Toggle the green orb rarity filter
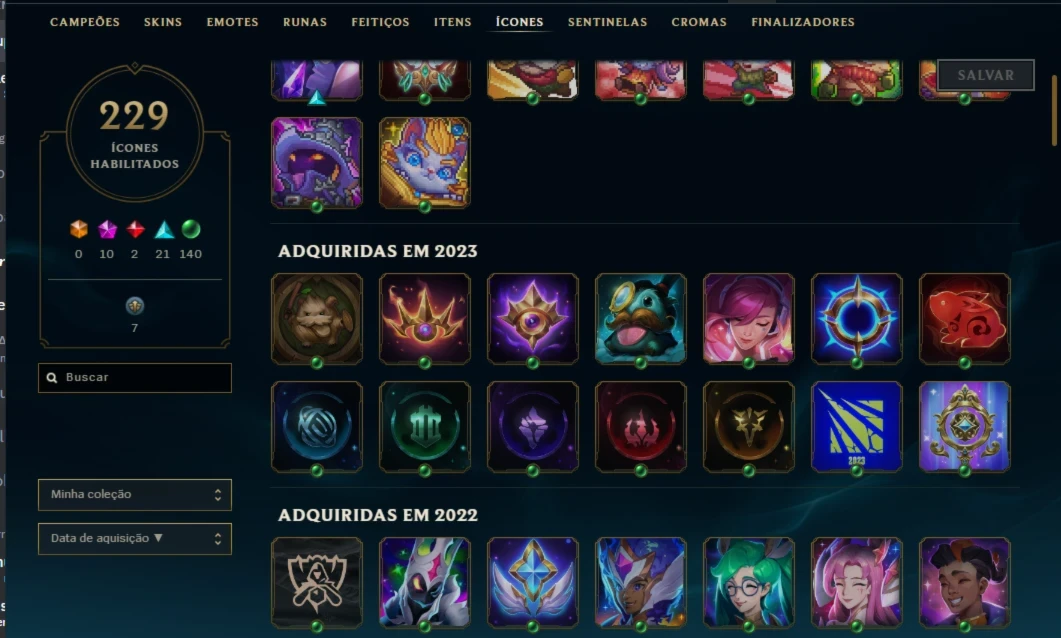The height and width of the screenshot is (638, 1061). 191,229
